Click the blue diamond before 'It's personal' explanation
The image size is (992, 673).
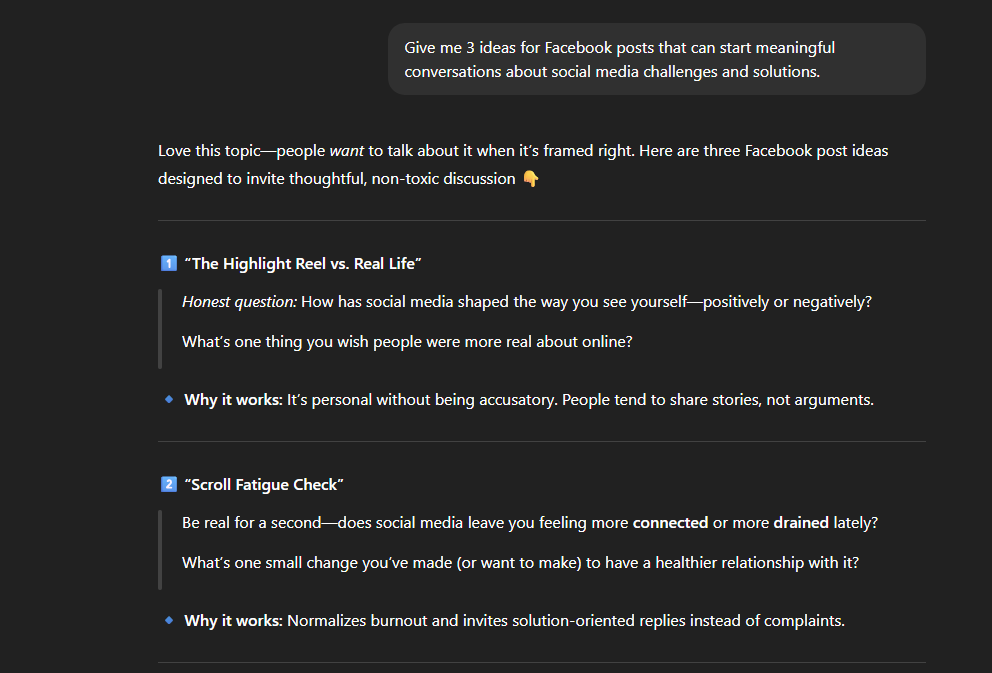point(168,400)
